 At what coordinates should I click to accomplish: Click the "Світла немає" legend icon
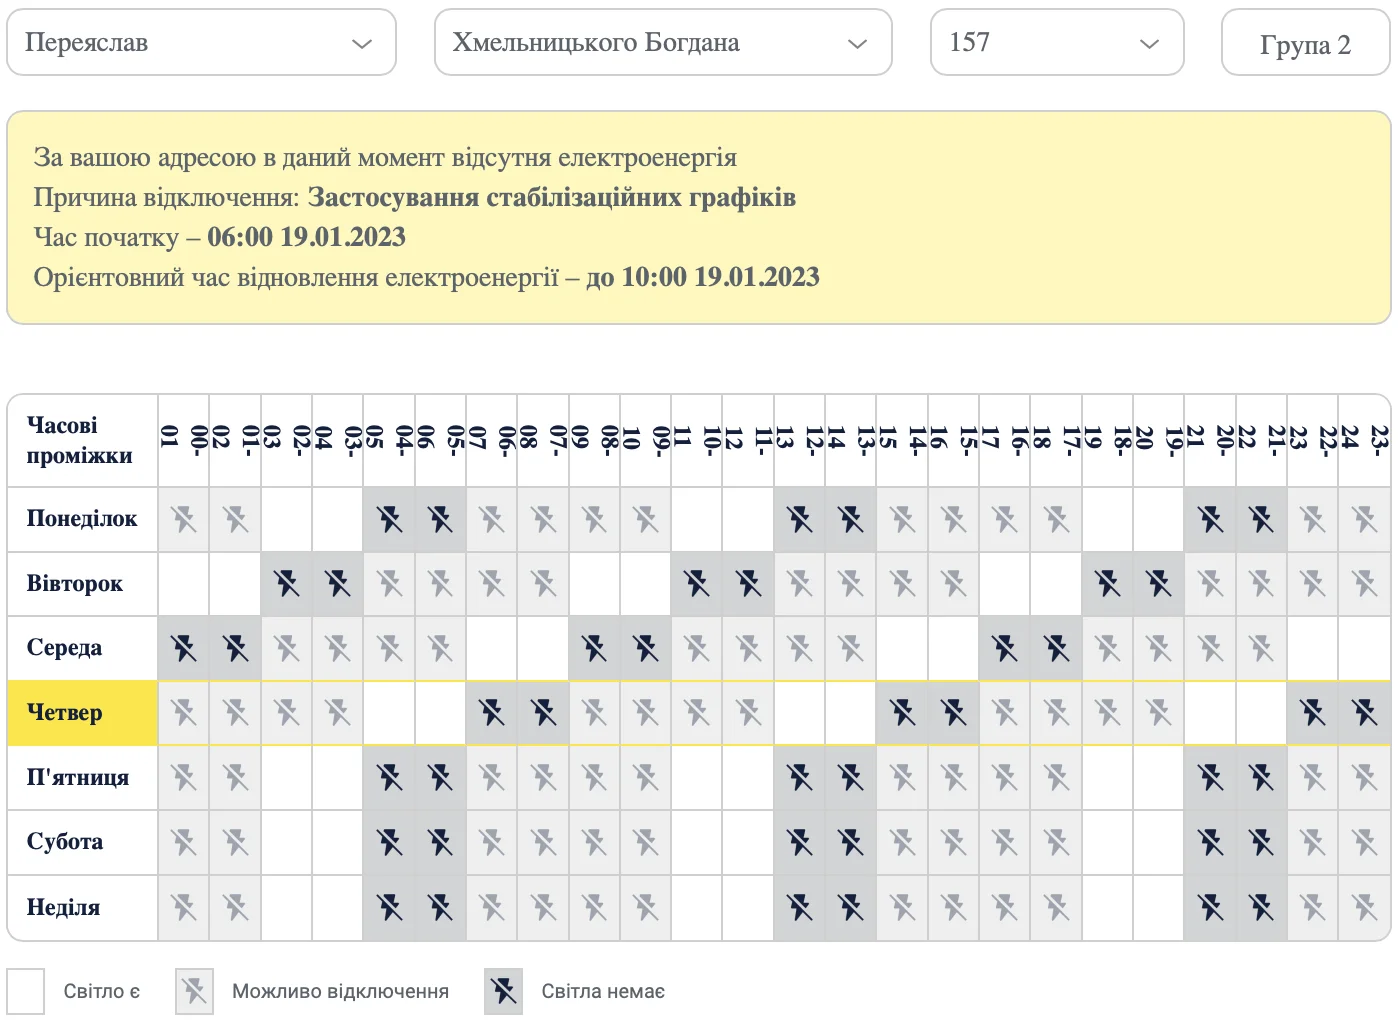[503, 991]
